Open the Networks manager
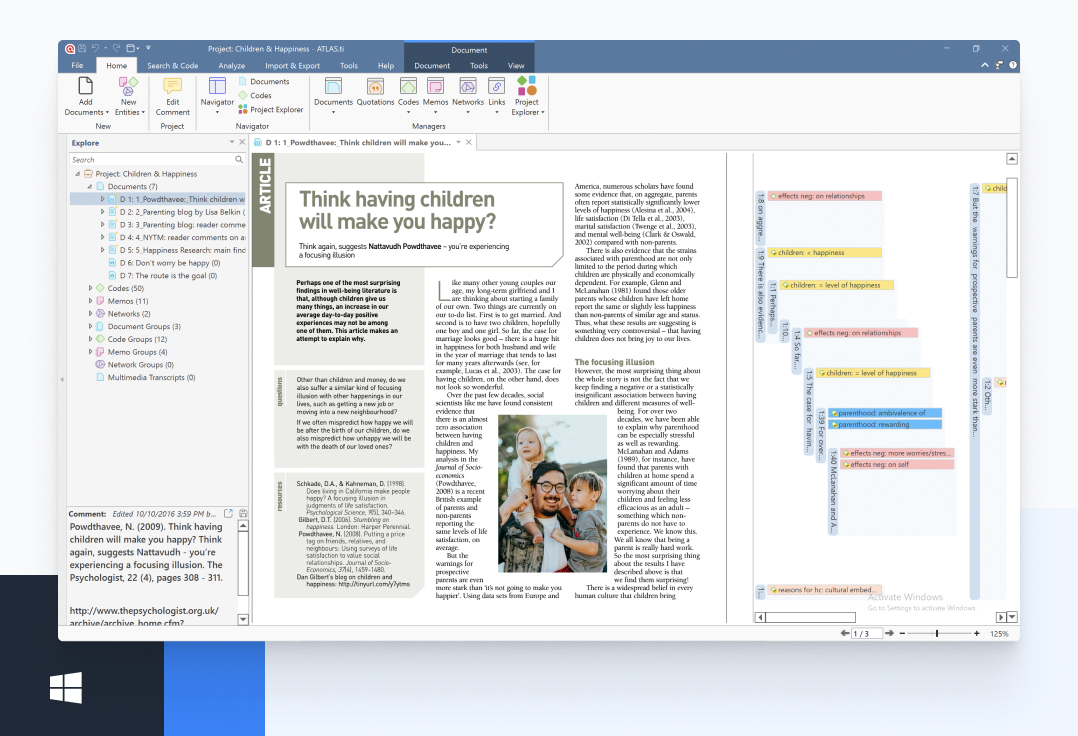This screenshot has width=1078, height=736. click(x=467, y=88)
